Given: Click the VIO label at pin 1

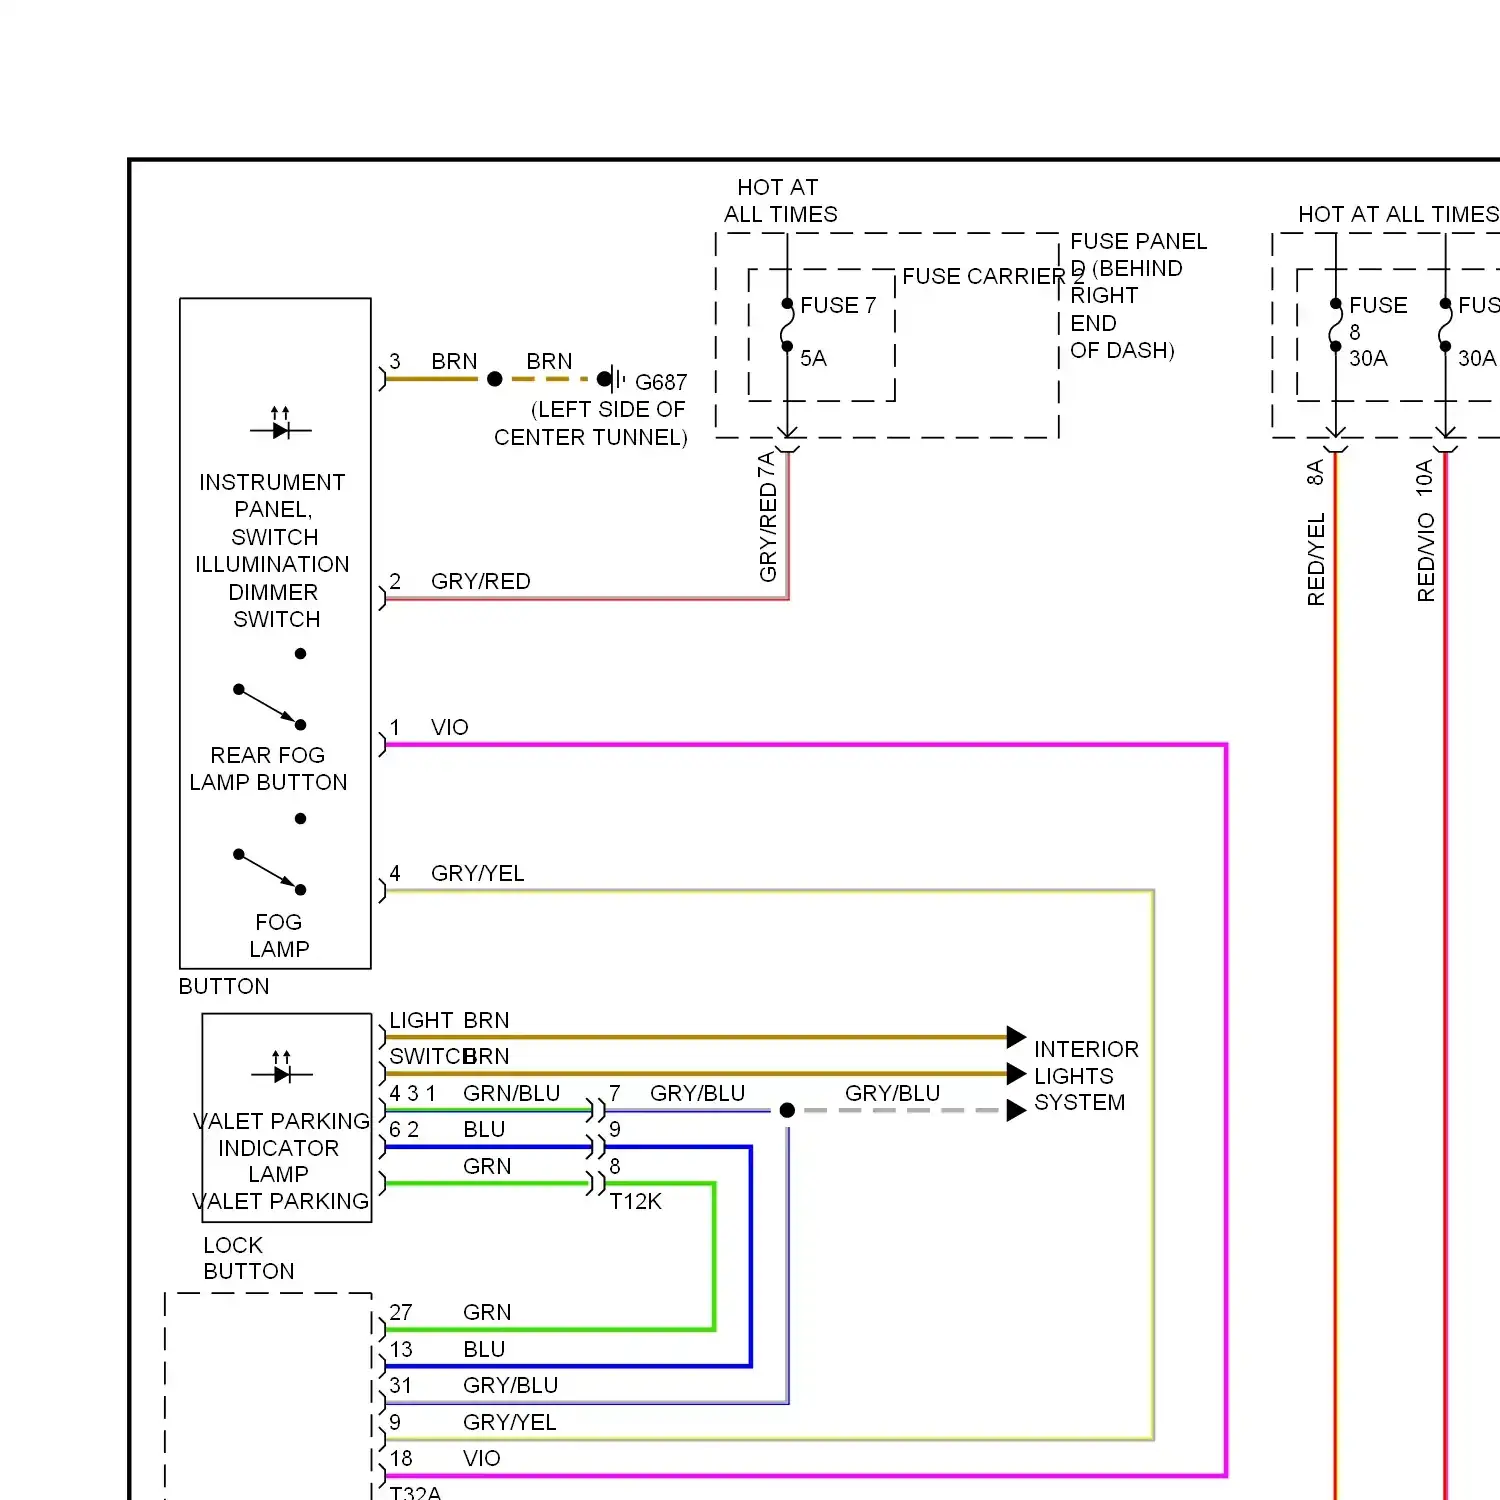Looking at the screenshot, I should [x=449, y=727].
